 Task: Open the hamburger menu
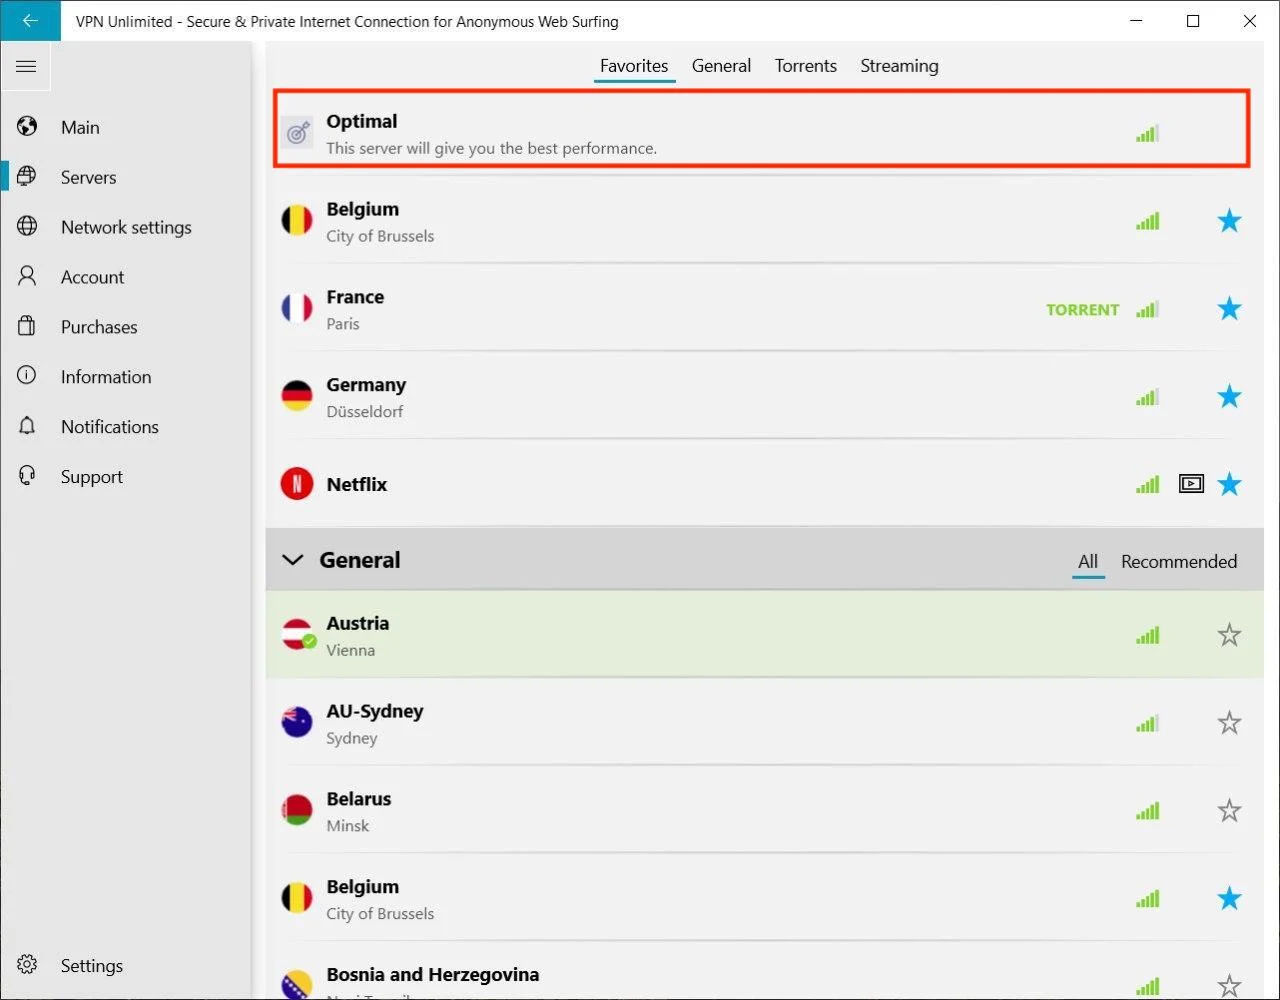pos(26,67)
